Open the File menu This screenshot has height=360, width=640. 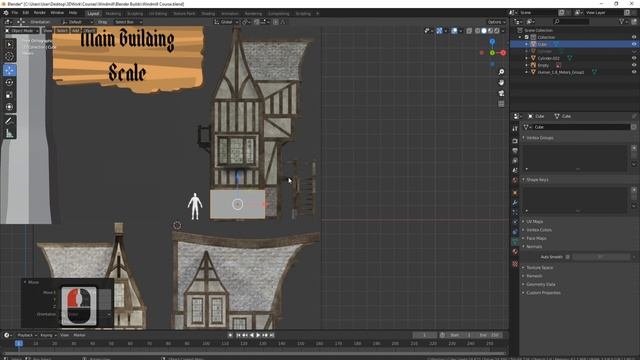(x=15, y=13)
